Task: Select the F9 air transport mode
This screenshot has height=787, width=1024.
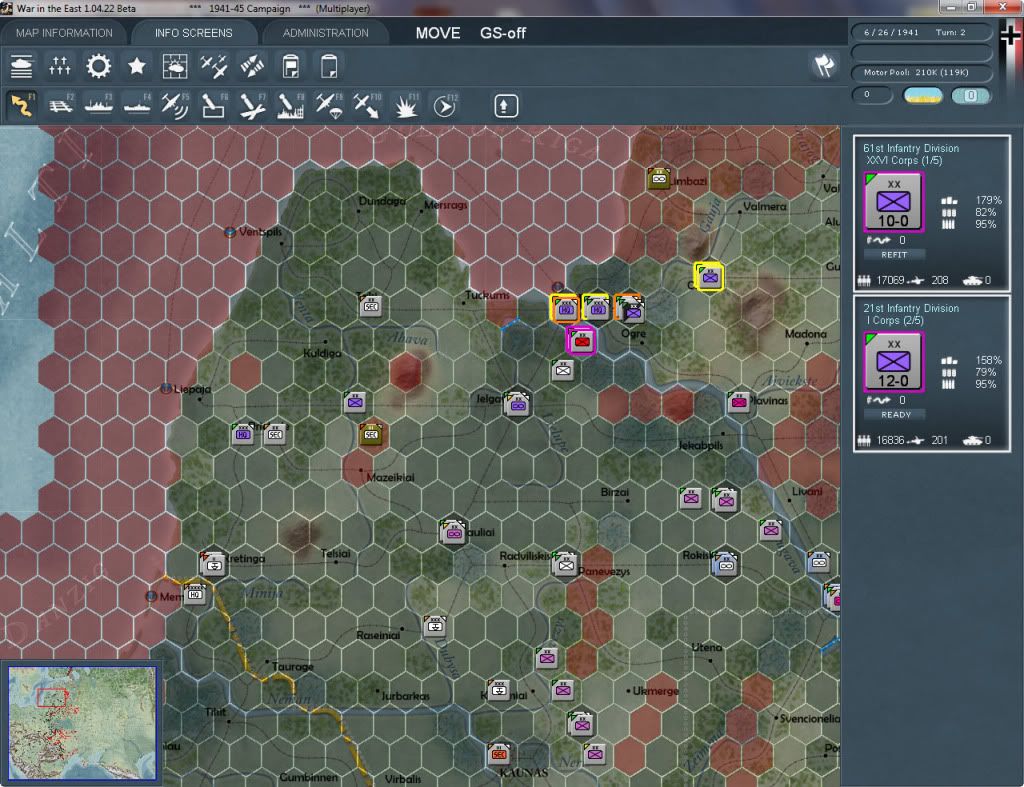Action: tap(329, 106)
